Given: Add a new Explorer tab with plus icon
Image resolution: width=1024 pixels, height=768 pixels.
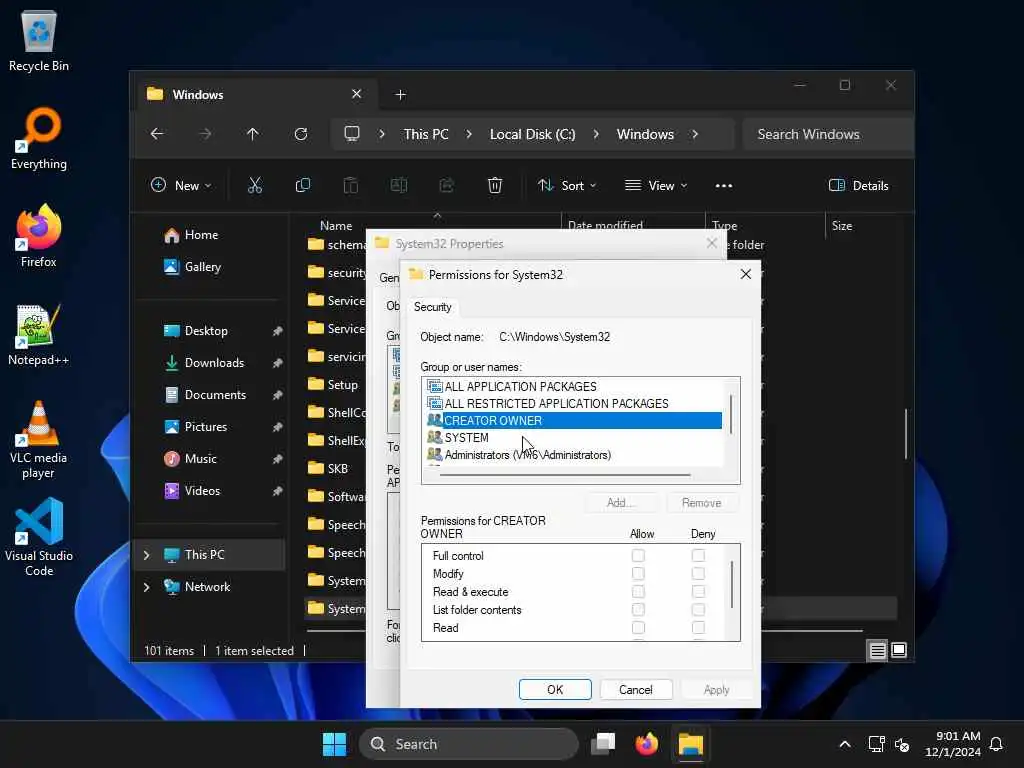Looking at the screenshot, I should pyautogui.click(x=400, y=95).
